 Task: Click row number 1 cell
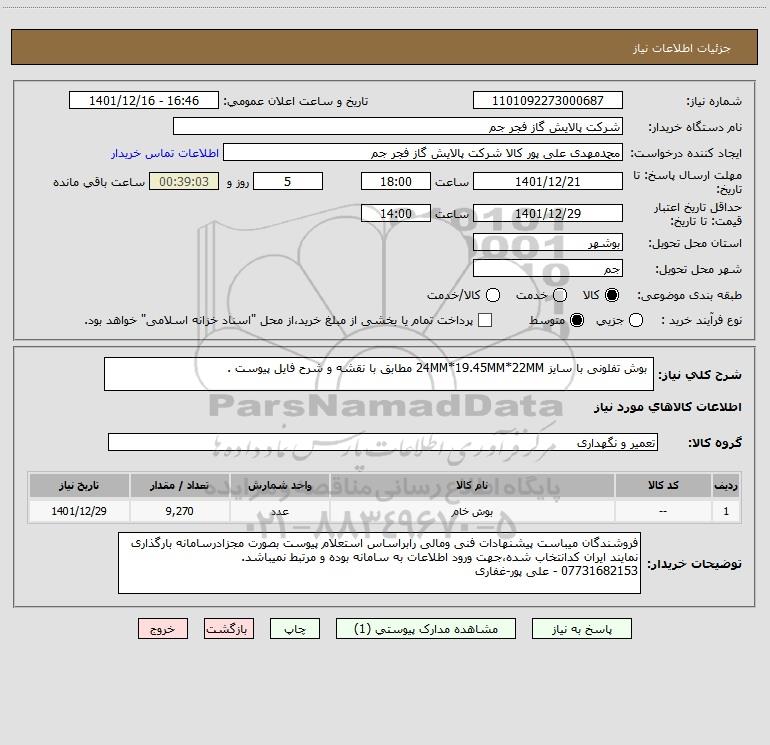(726, 511)
